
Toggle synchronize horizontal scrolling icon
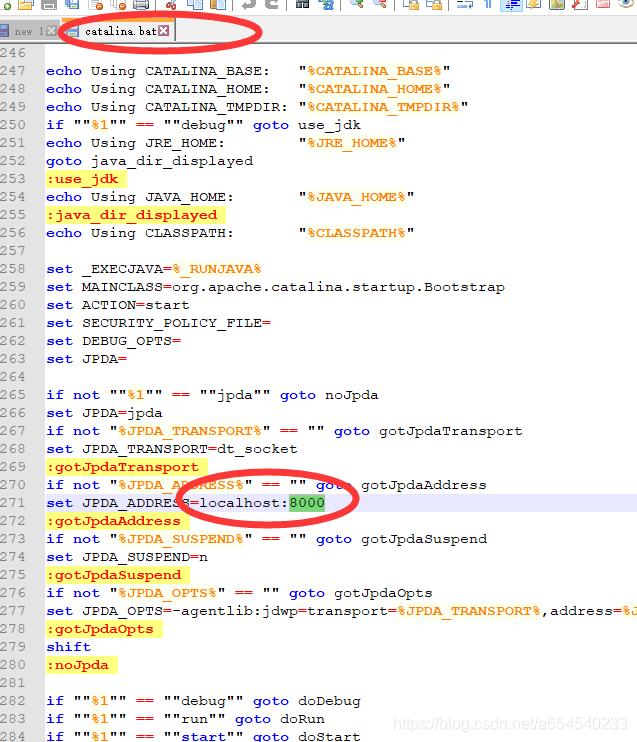[434, 5]
